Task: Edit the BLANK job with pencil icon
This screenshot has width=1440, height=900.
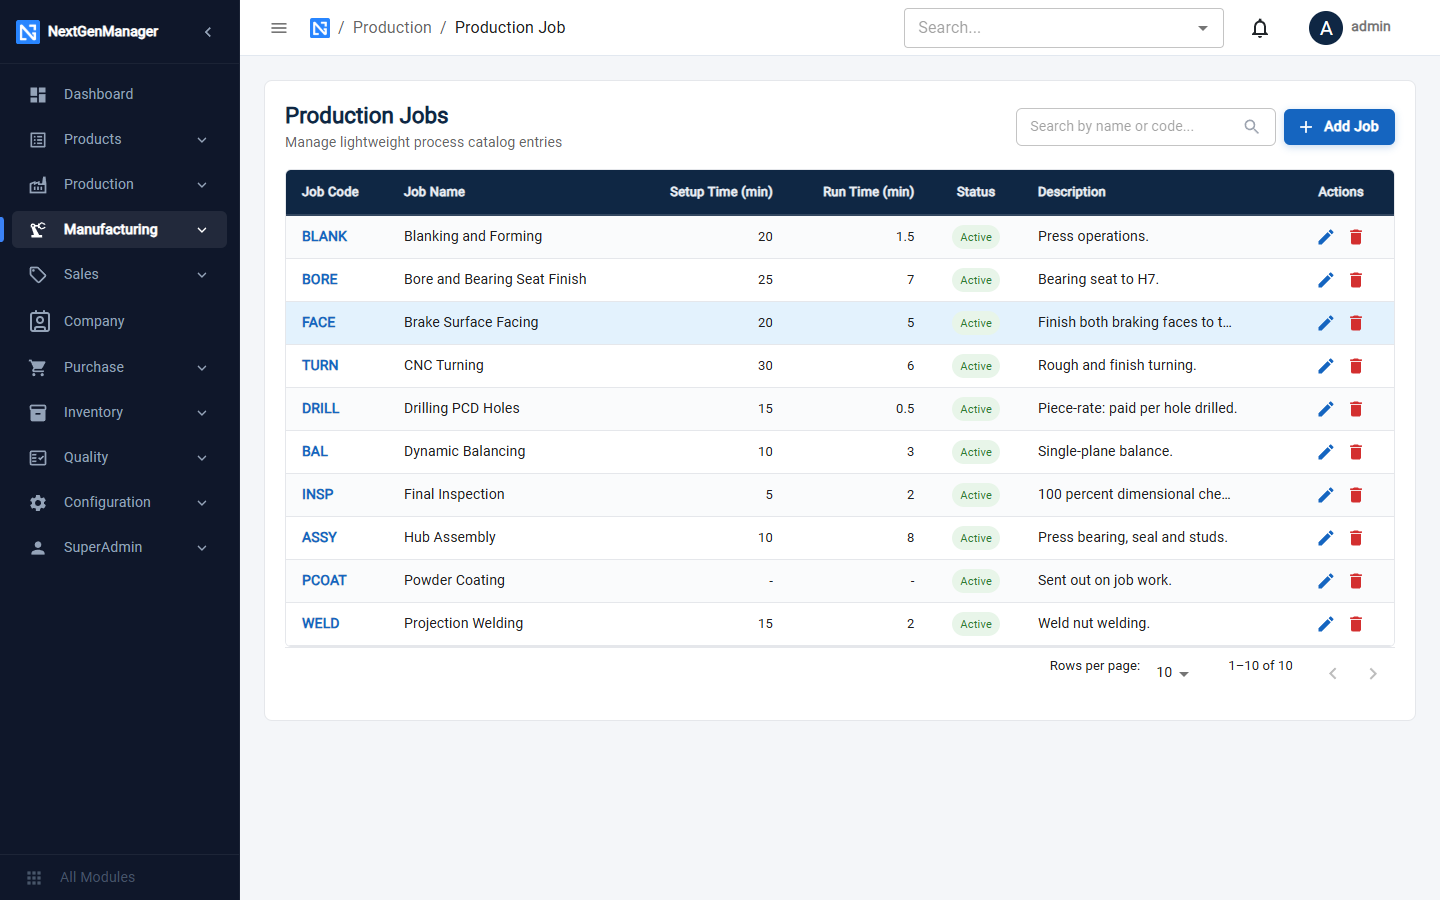Action: click(x=1326, y=237)
